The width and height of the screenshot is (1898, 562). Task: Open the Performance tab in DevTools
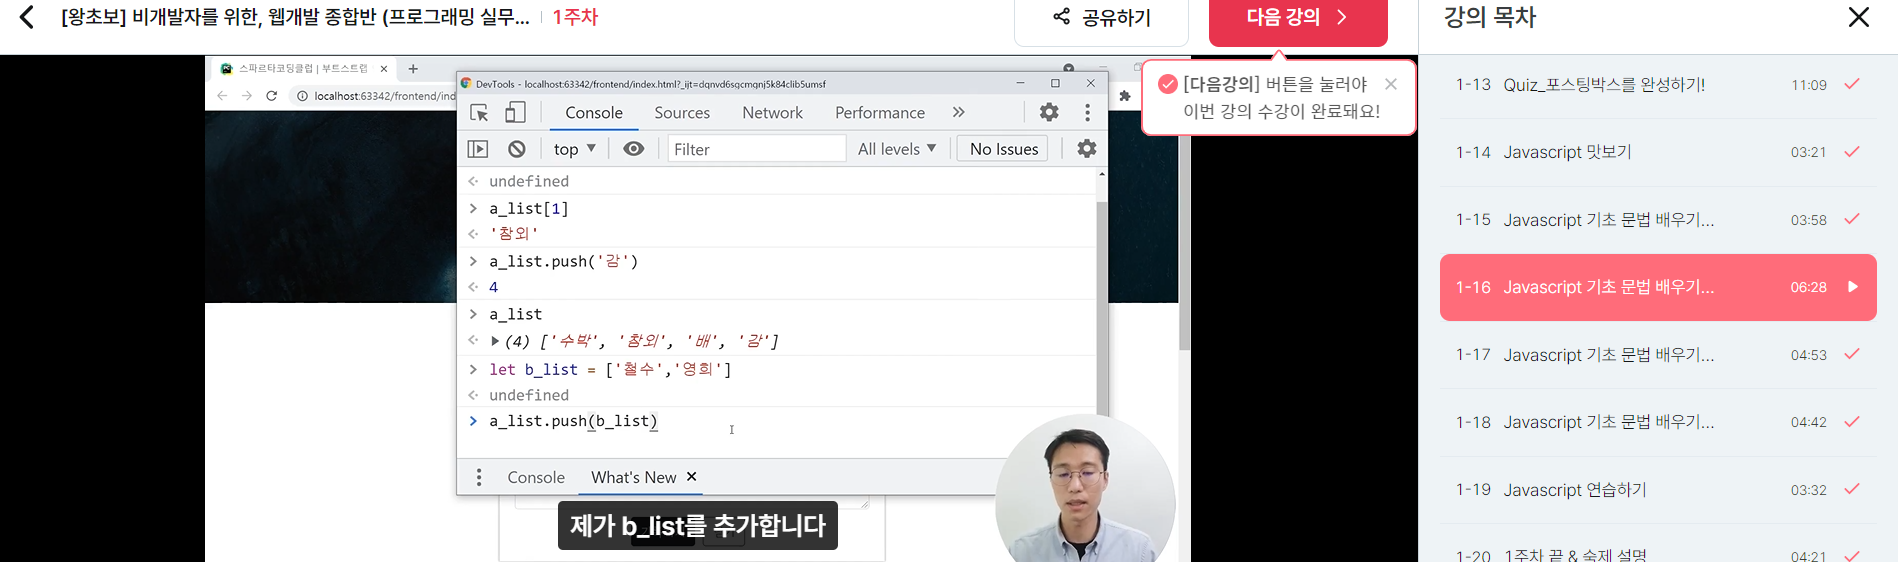(880, 113)
